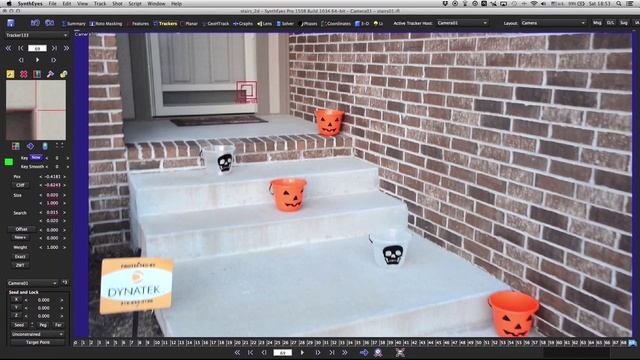Step forward one frame in tracker panel
The height and width of the screenshot is (360, 640).
pyautogui.click(x=53, y=60)
